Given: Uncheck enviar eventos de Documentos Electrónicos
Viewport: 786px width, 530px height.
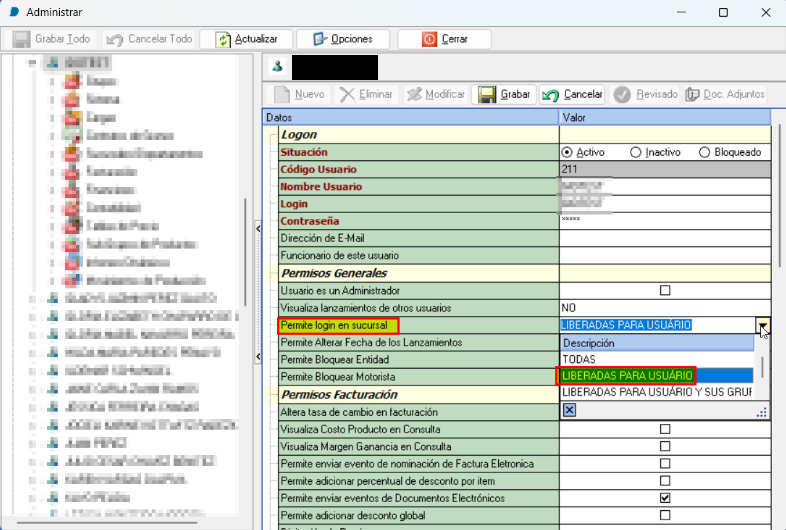Looking at the screenshot, I should [x=665, y=498].
